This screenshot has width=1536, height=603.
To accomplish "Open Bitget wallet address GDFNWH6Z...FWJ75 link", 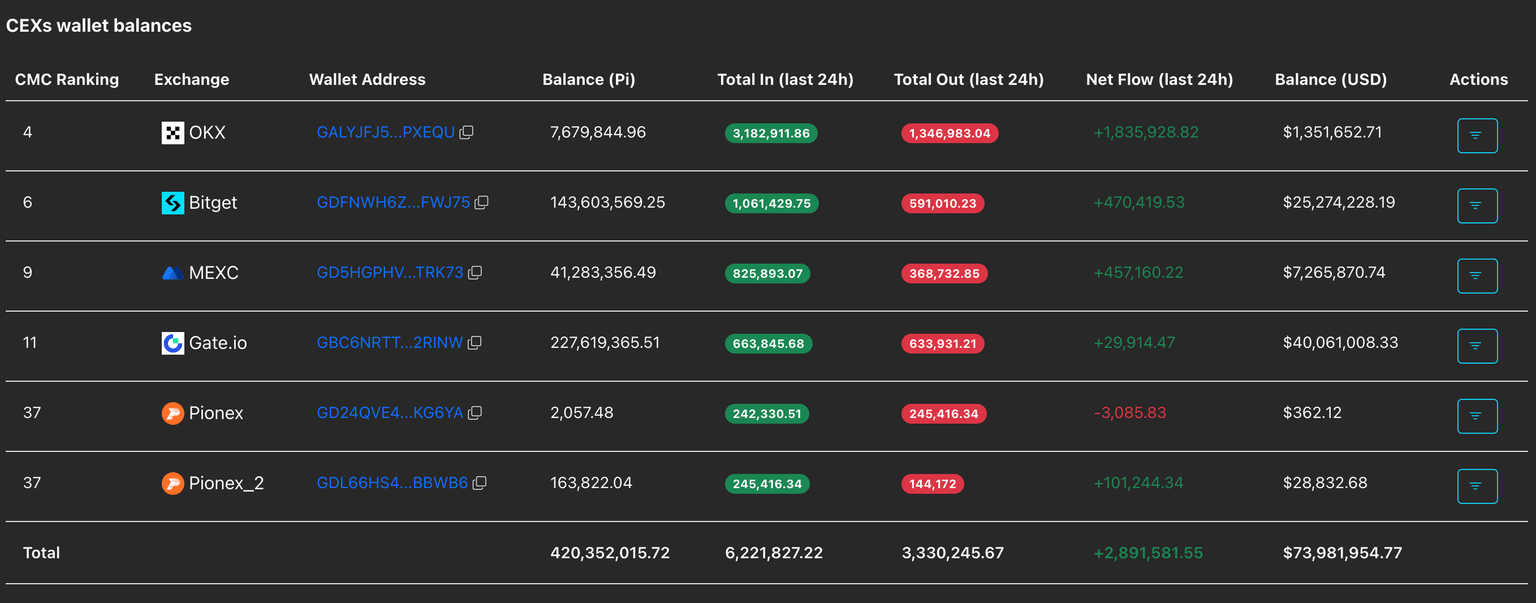I will [x=393, y=203].
